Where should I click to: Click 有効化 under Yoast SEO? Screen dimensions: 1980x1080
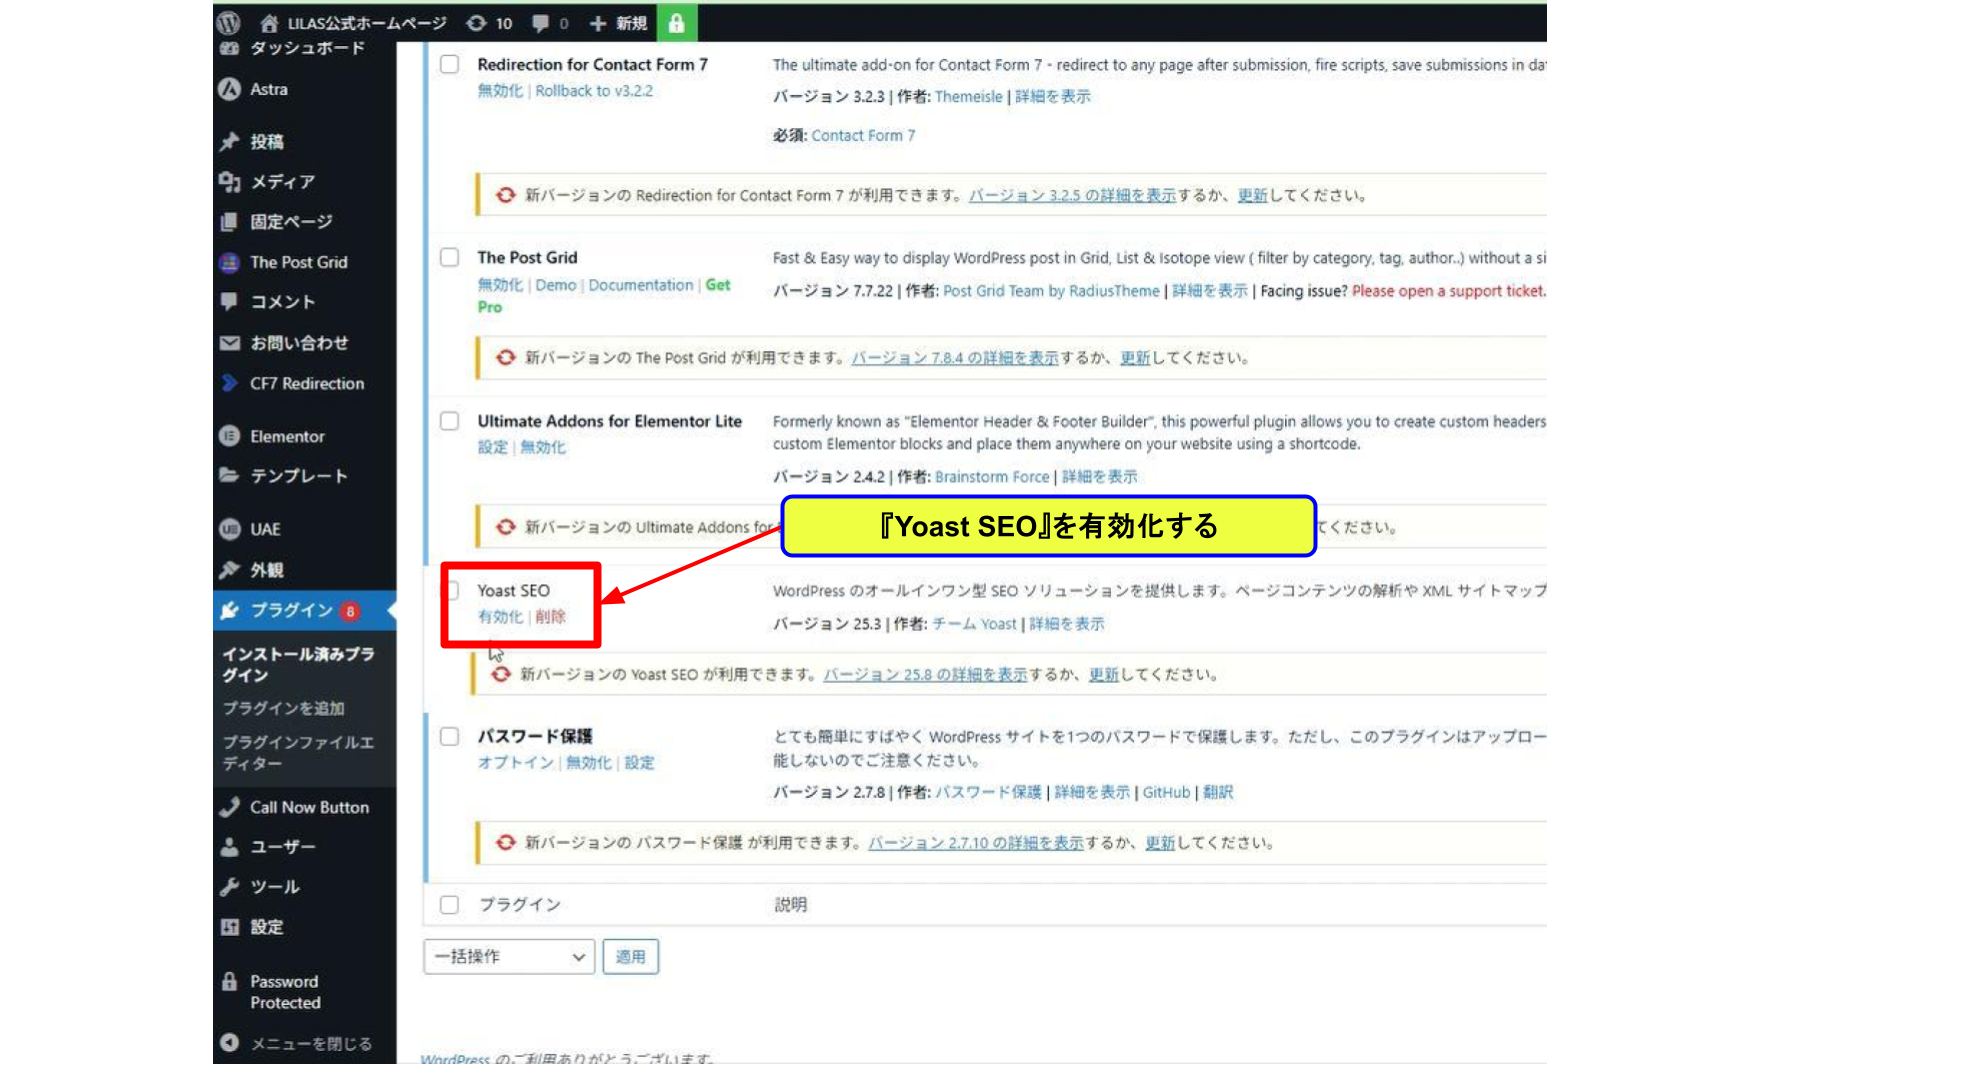500,617
